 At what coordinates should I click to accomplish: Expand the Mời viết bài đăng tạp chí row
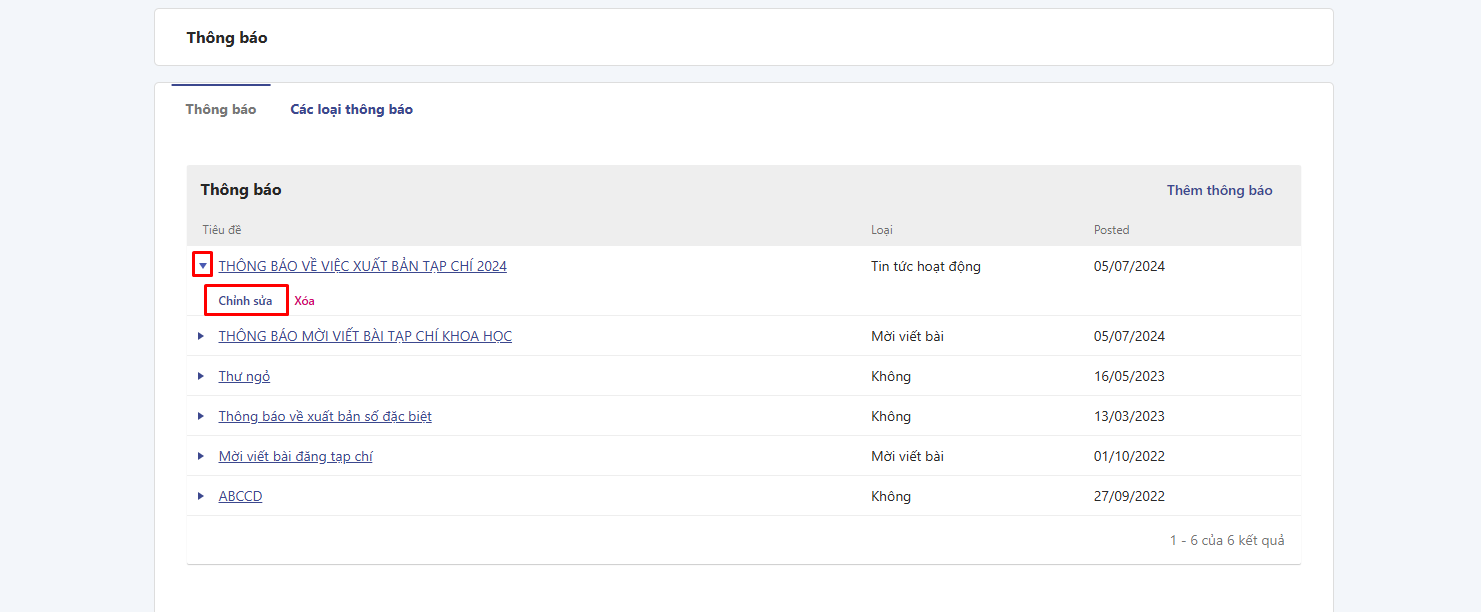point(201,456)
